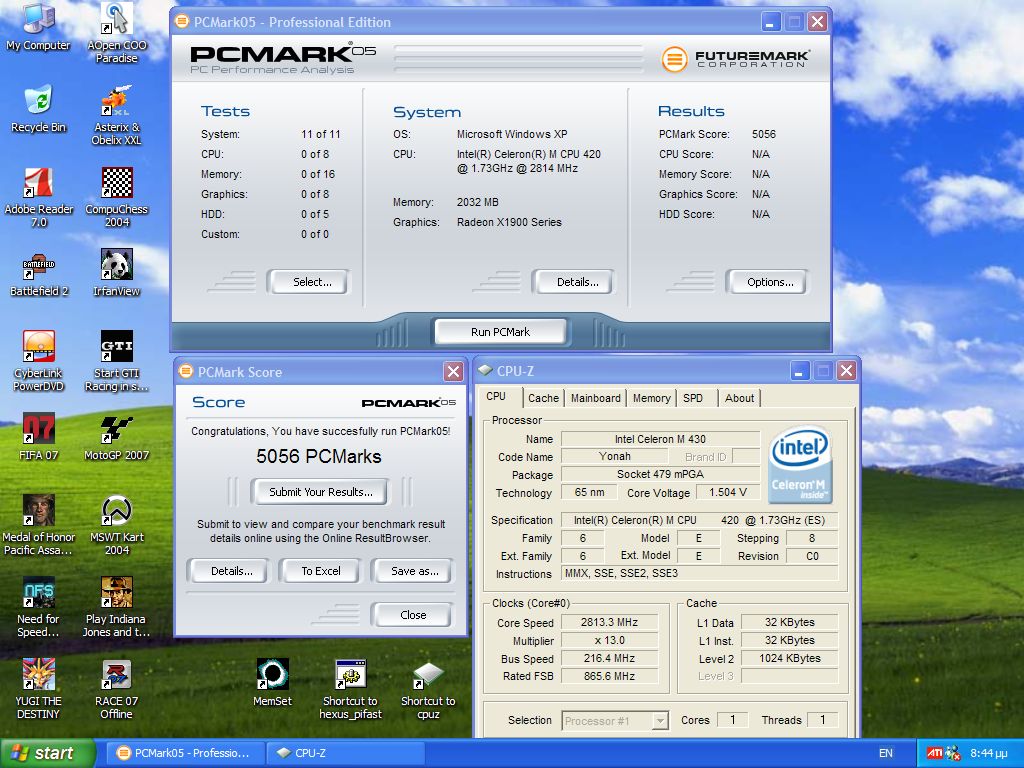This screenshot has width=1024, height=768.
Task: Open AOpen COO Paradise shortcut
Action: (116, 31)
